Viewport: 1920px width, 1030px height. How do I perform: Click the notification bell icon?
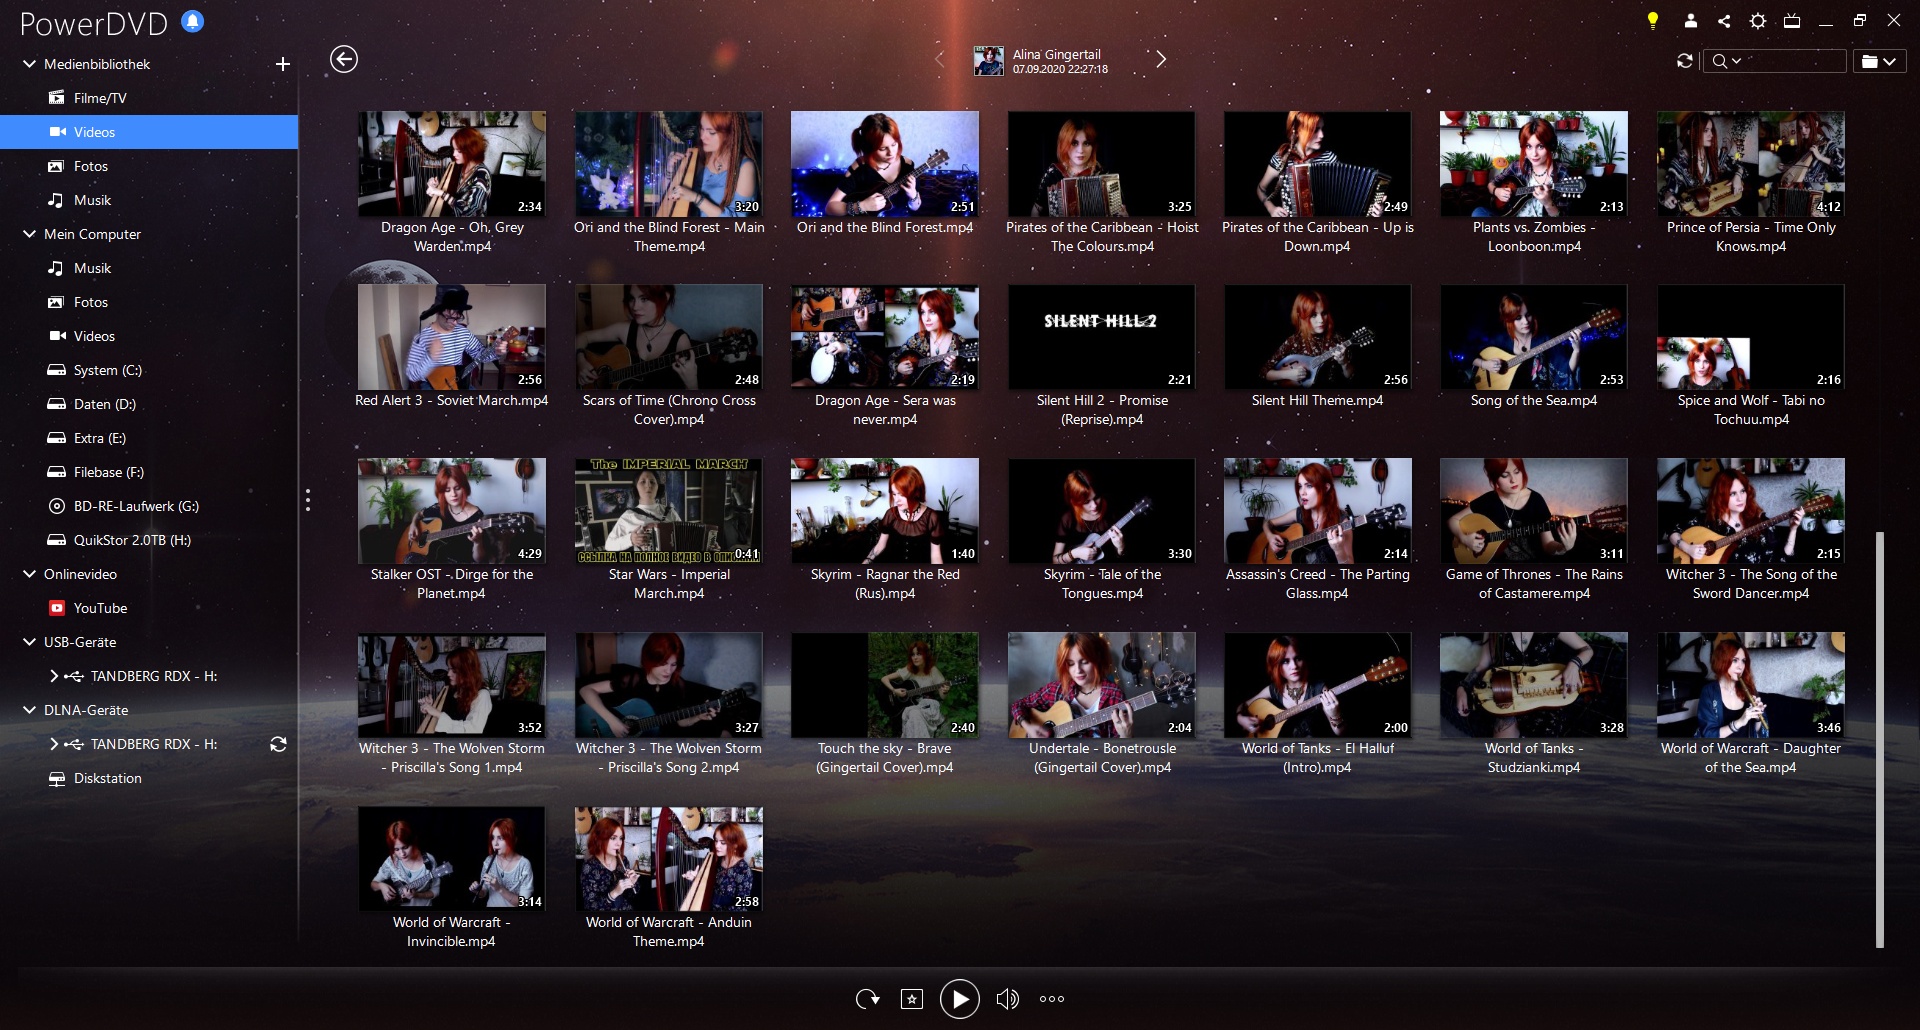(193, 21)
